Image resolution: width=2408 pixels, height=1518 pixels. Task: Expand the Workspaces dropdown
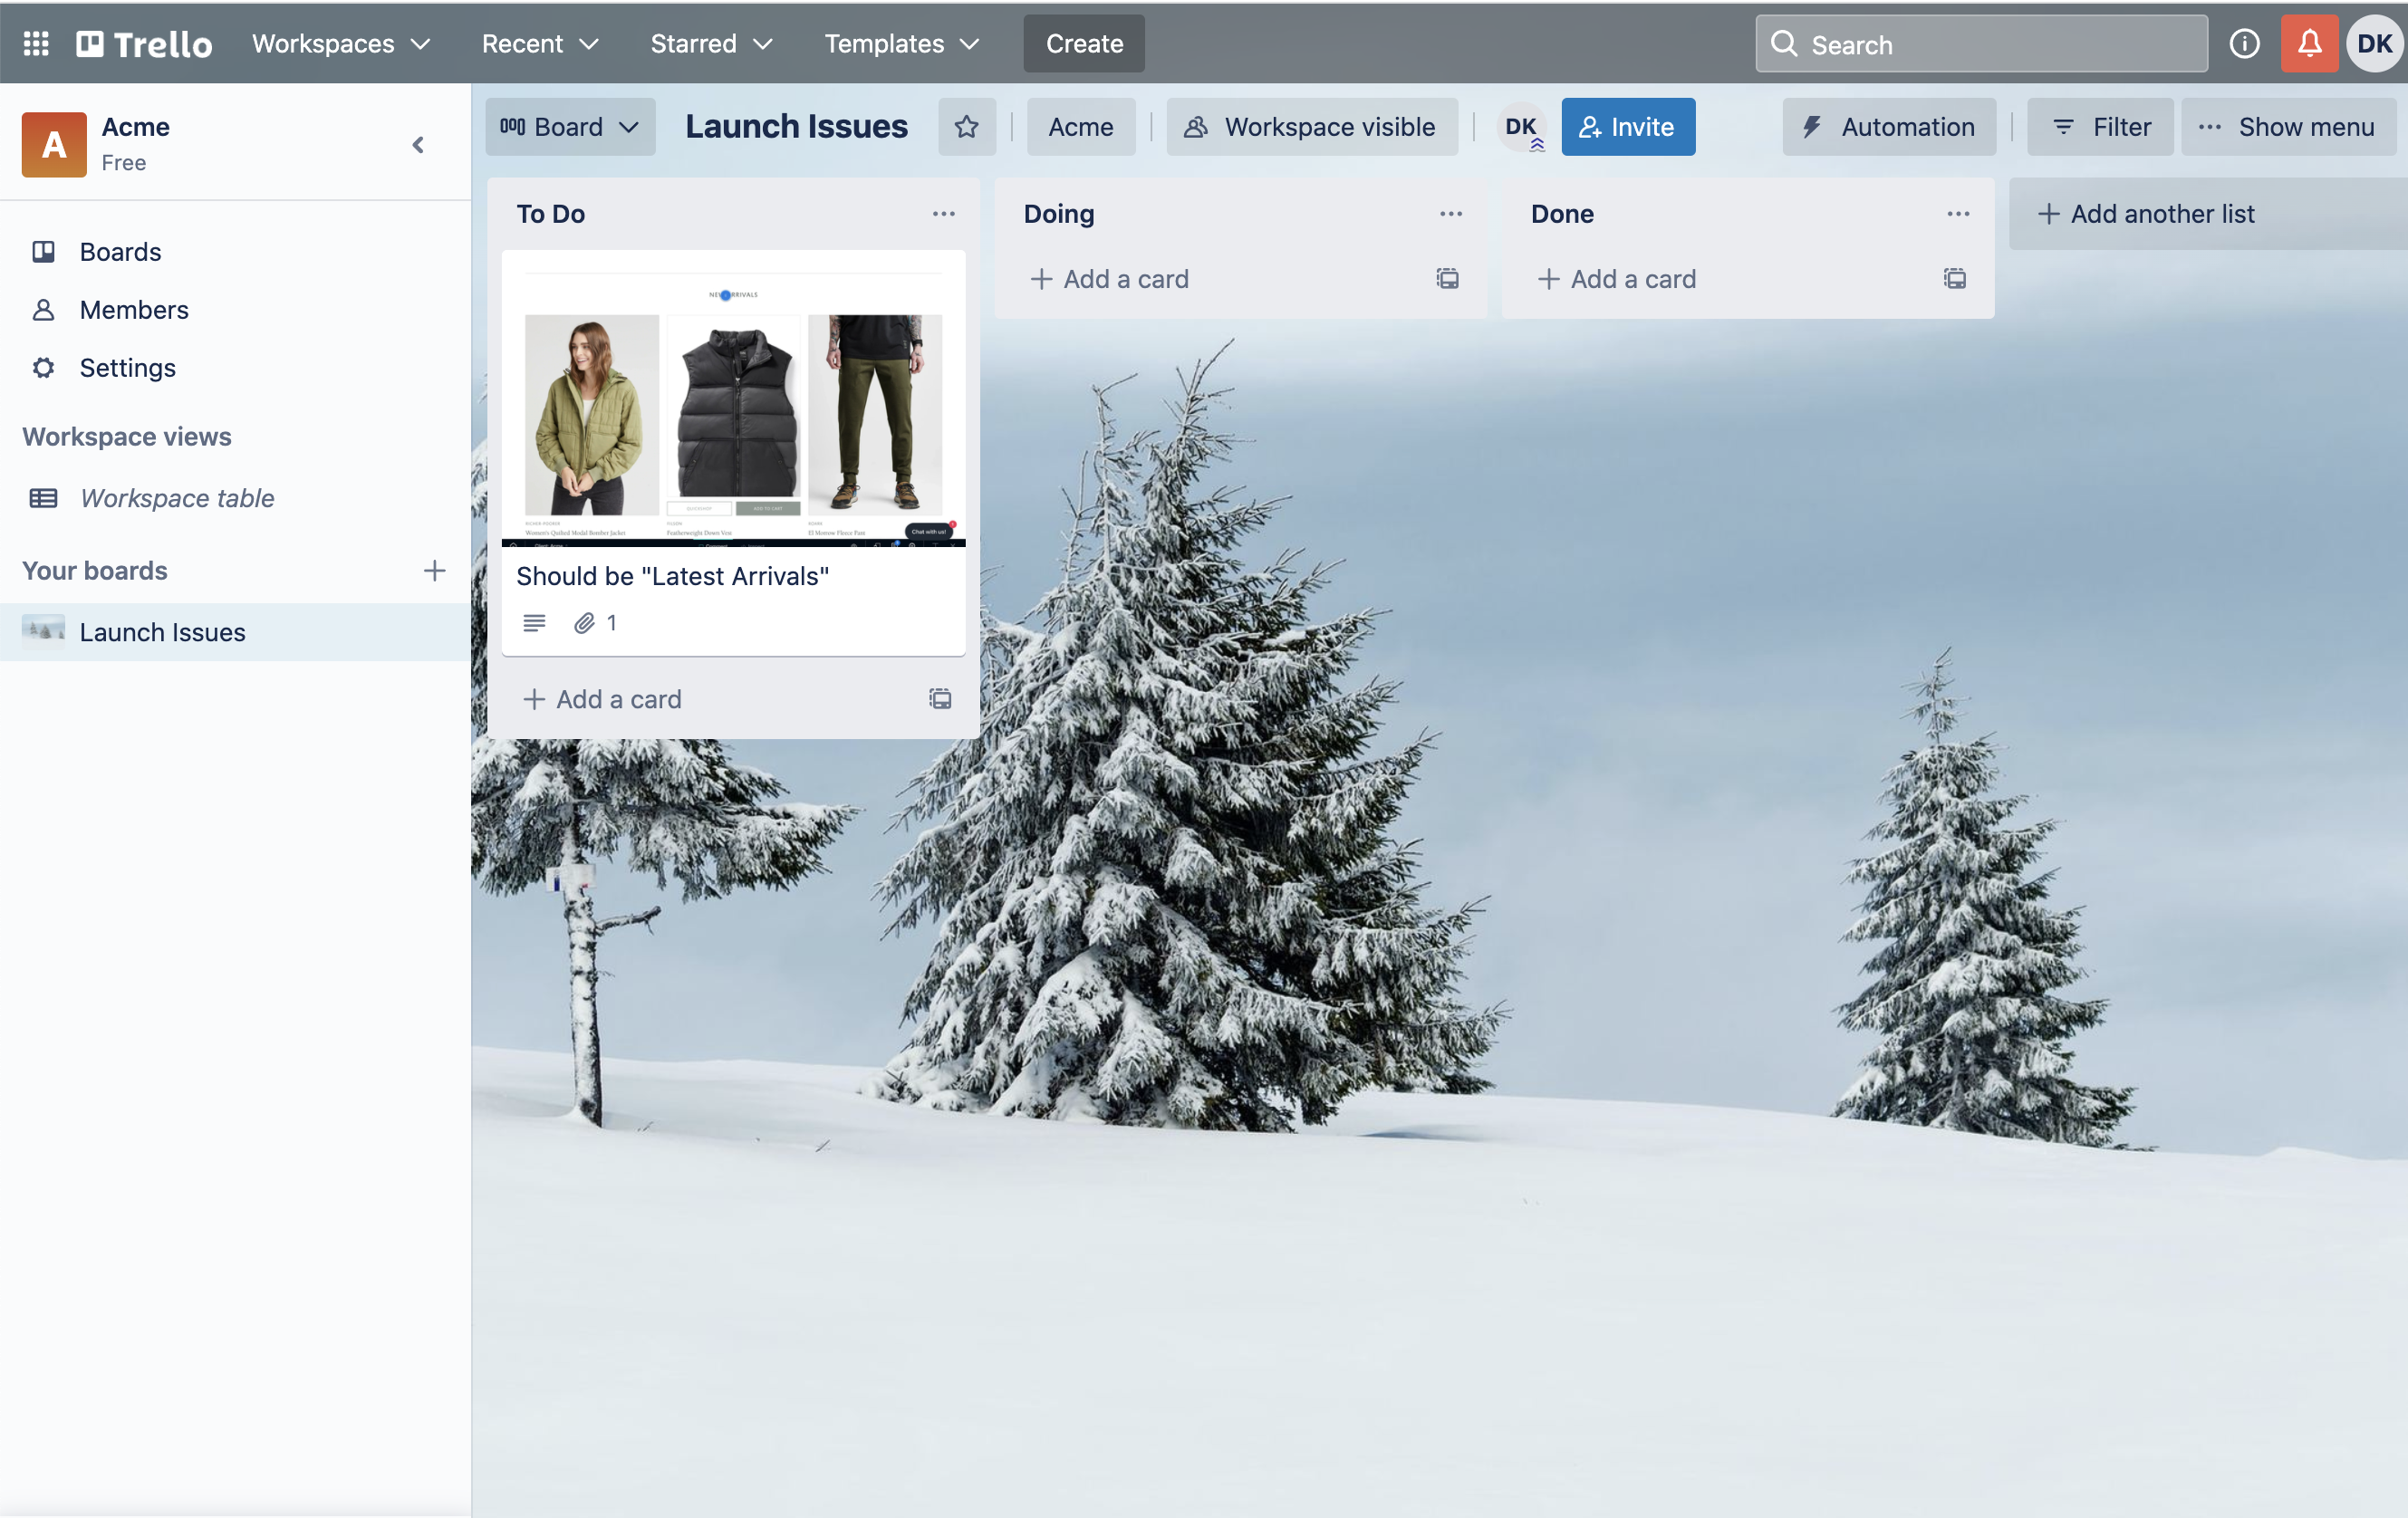coord(341,43)
